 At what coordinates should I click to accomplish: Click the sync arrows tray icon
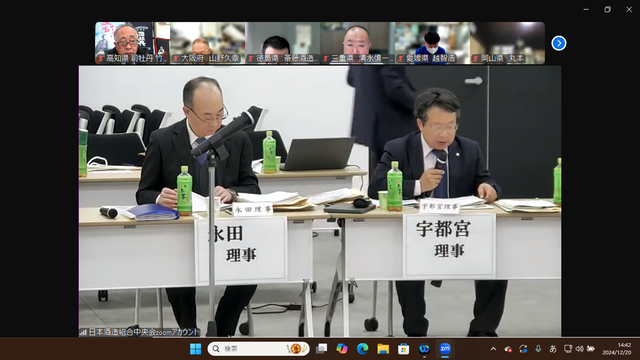click(523, 349)
